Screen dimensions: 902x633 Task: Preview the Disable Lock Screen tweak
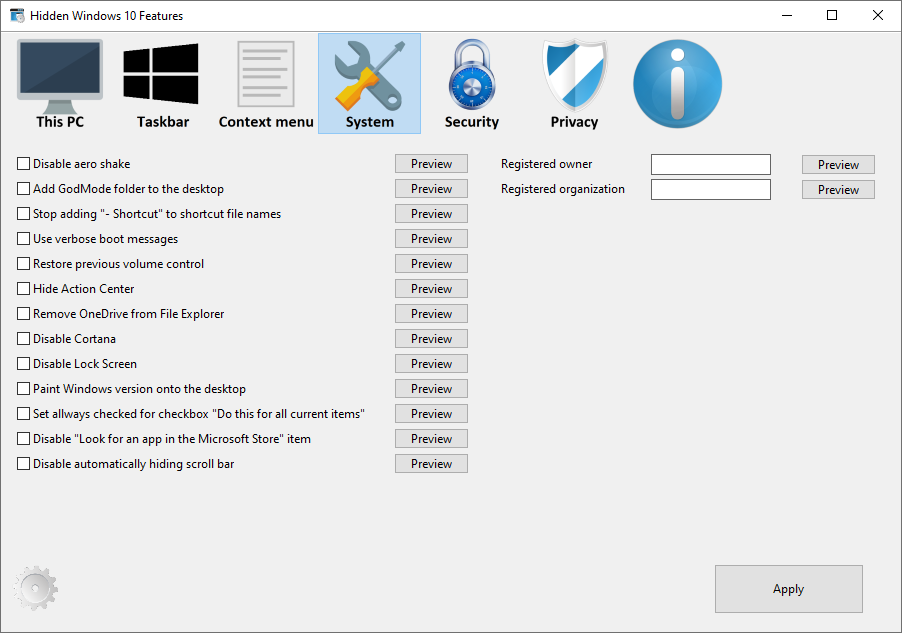coord(431,364)
